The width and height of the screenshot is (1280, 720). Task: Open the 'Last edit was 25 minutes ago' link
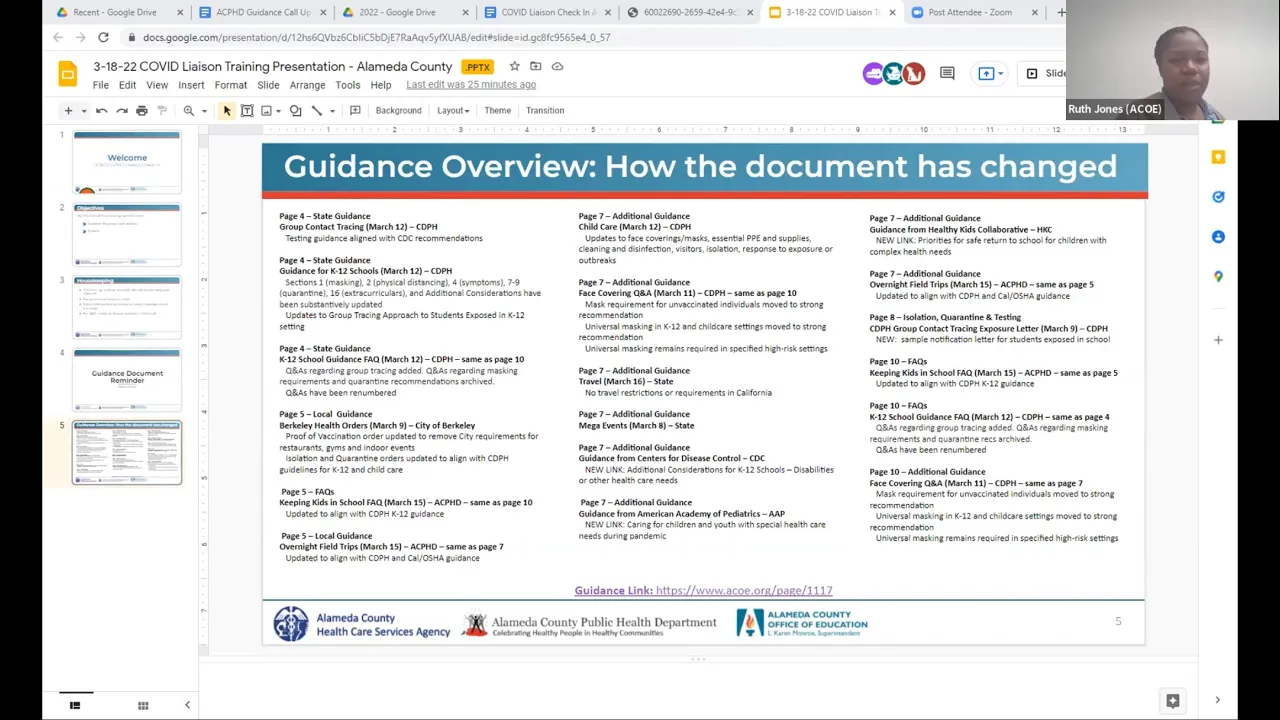point(471,85)
